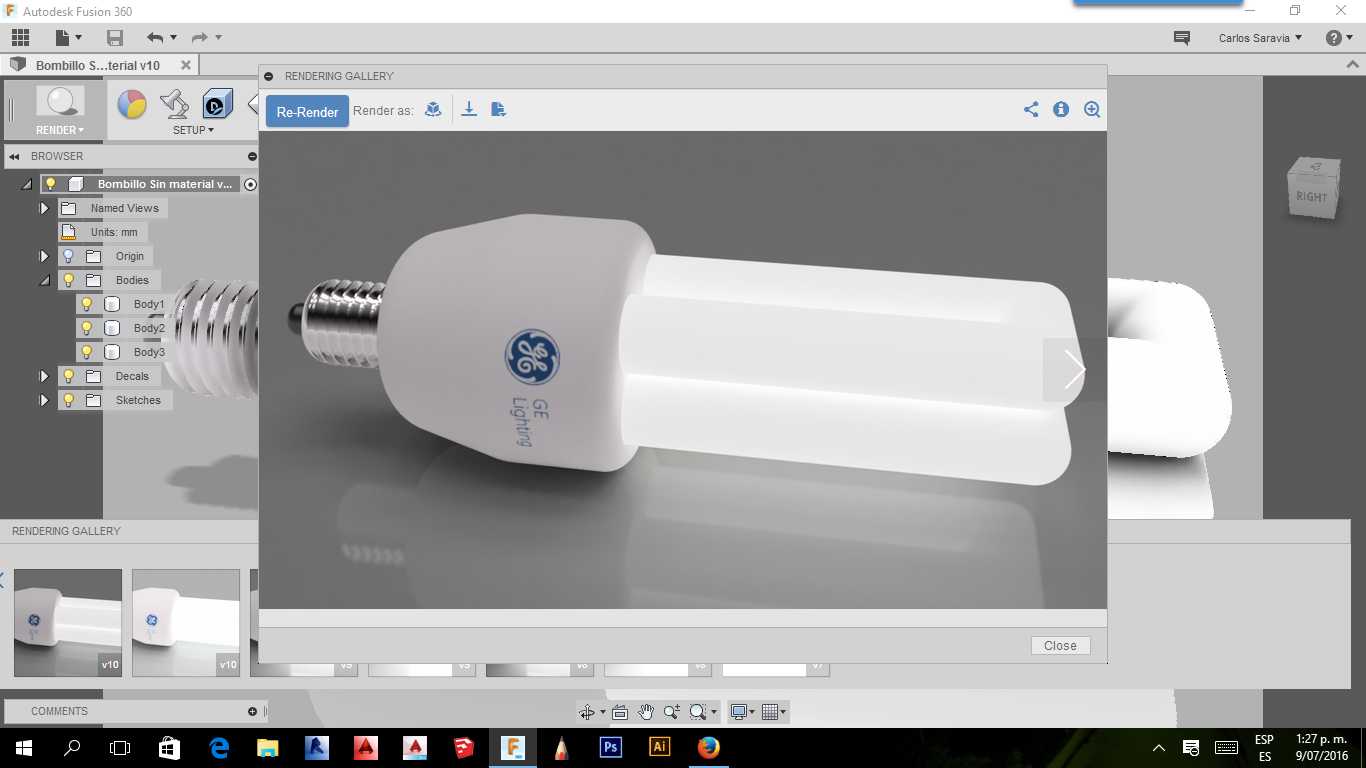Toggle the Bodies folder light bulb
The height and width of the screenshot is (768, 1366).
[x=68, y=280]
